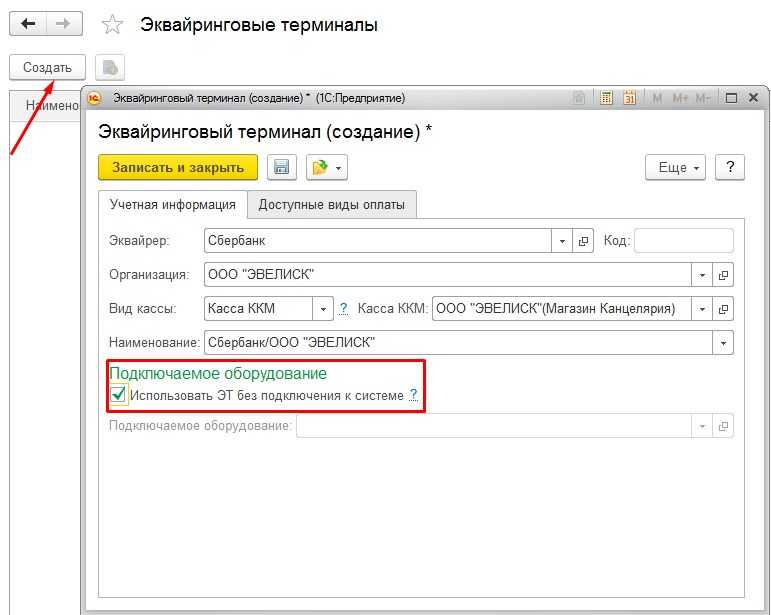Viewport: 771px width, 615px height.
Task: Open help with the question mark button
Action: (730, 168)
